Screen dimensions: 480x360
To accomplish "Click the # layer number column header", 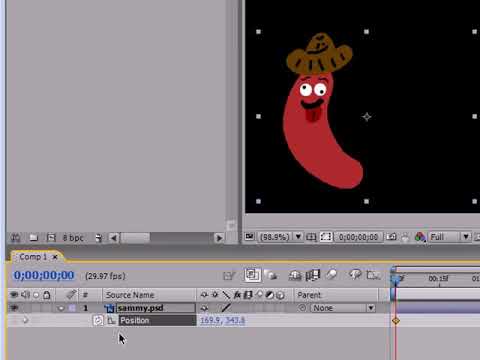I will 85,295.
